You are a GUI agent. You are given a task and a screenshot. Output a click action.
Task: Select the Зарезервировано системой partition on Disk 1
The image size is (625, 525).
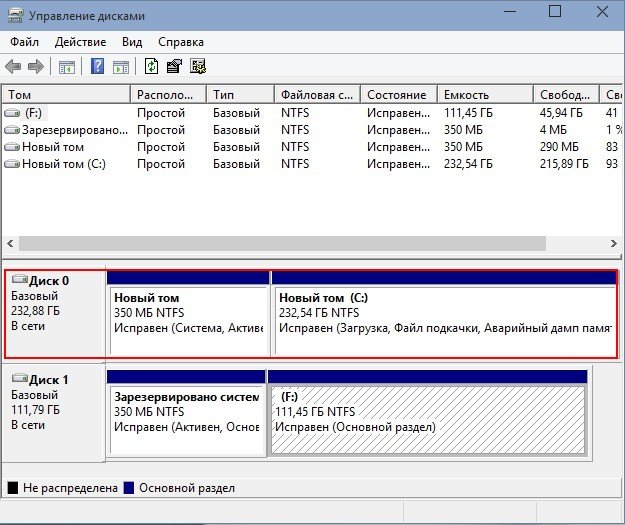pyautogui.click(x=186, y=413)
